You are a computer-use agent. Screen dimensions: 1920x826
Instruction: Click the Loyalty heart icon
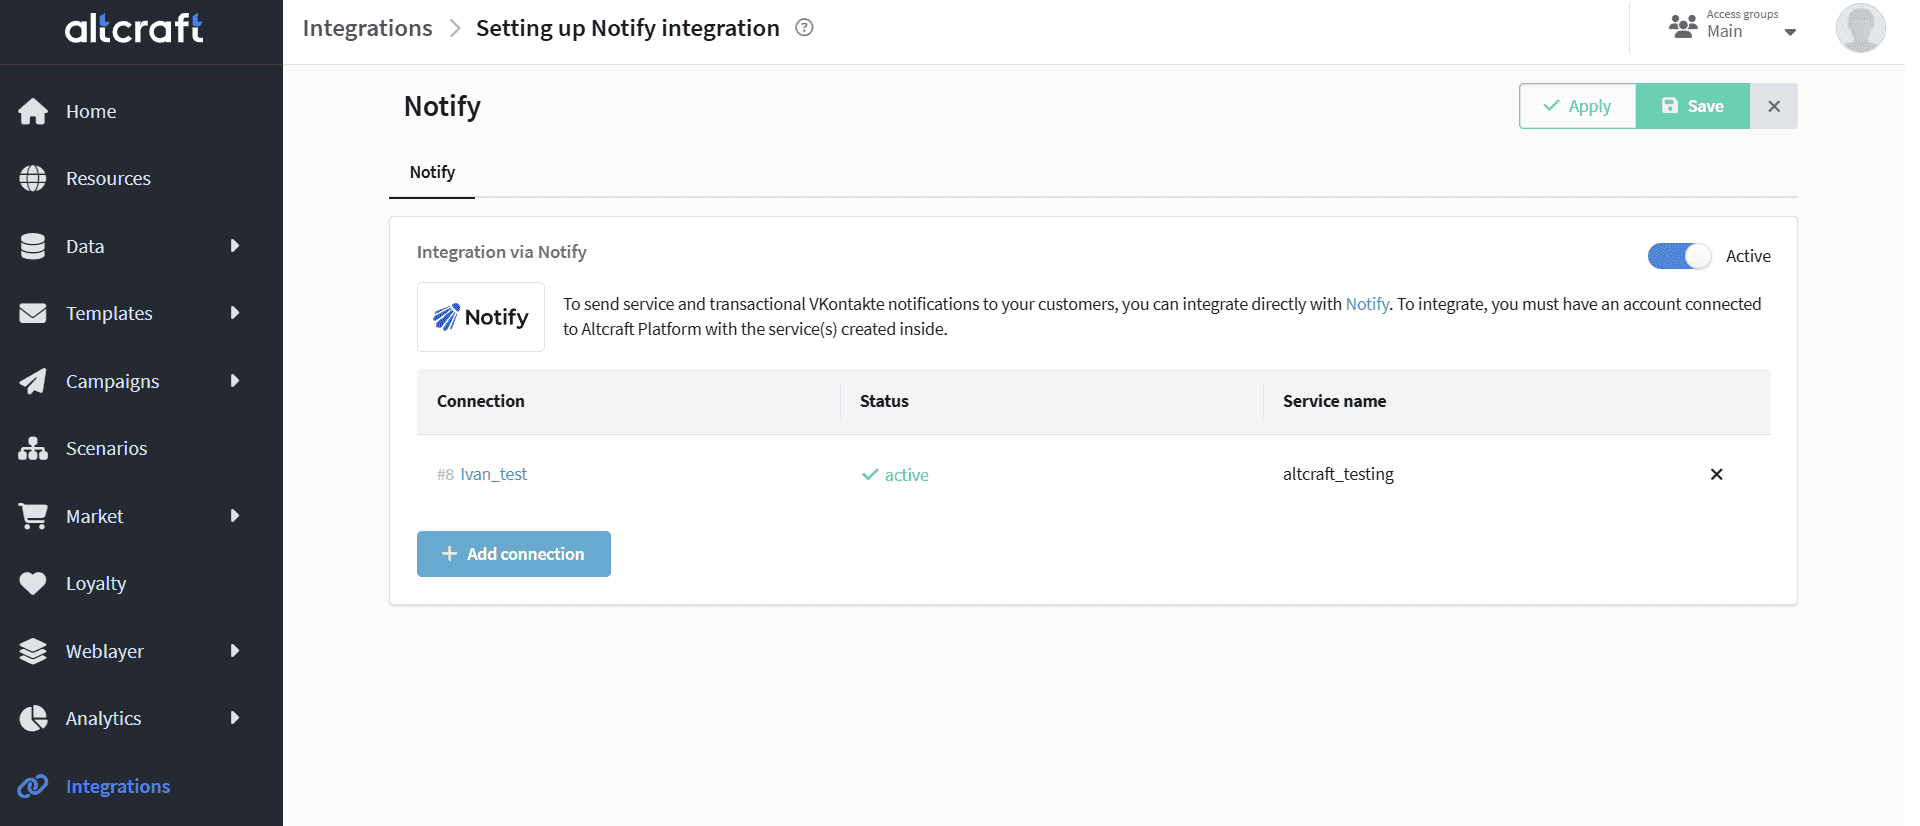point(33,583)
